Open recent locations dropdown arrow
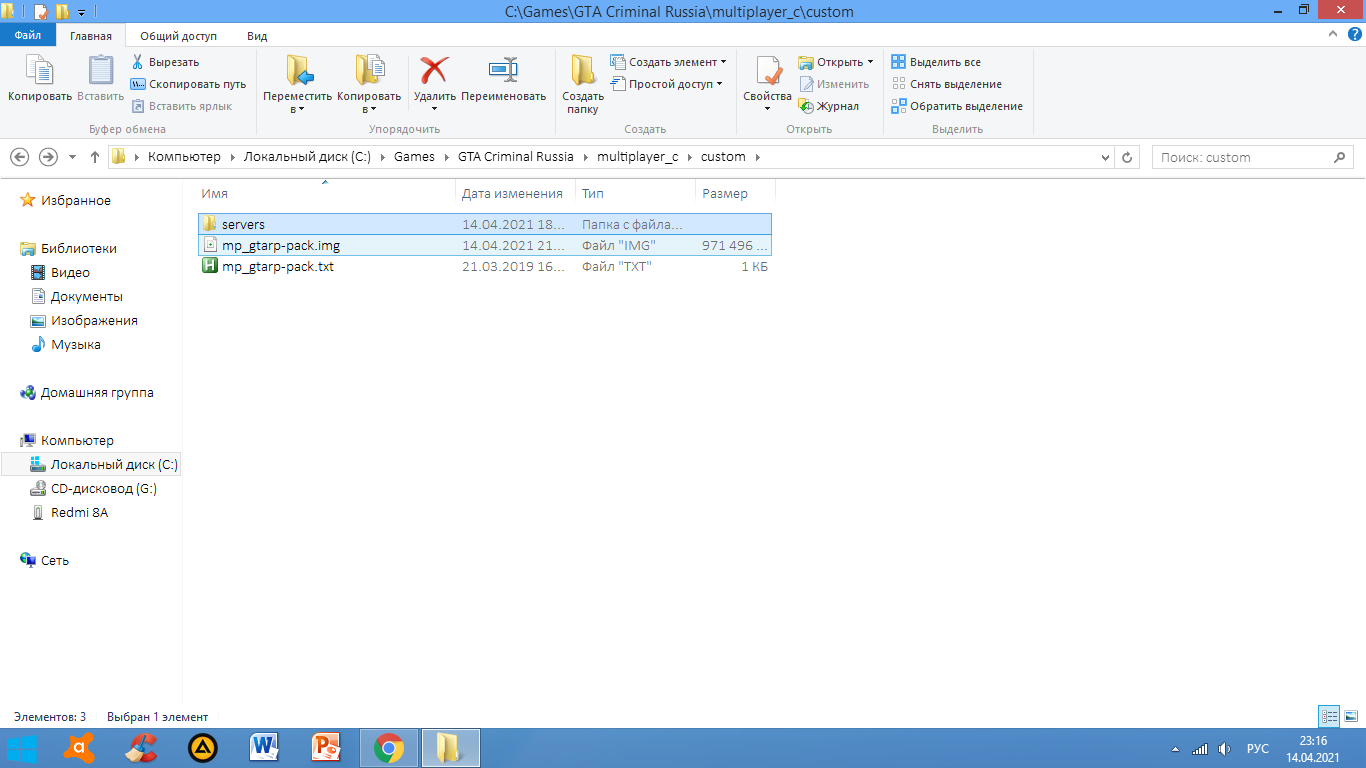Screen dimensions: 1366x768 point(72,157)
